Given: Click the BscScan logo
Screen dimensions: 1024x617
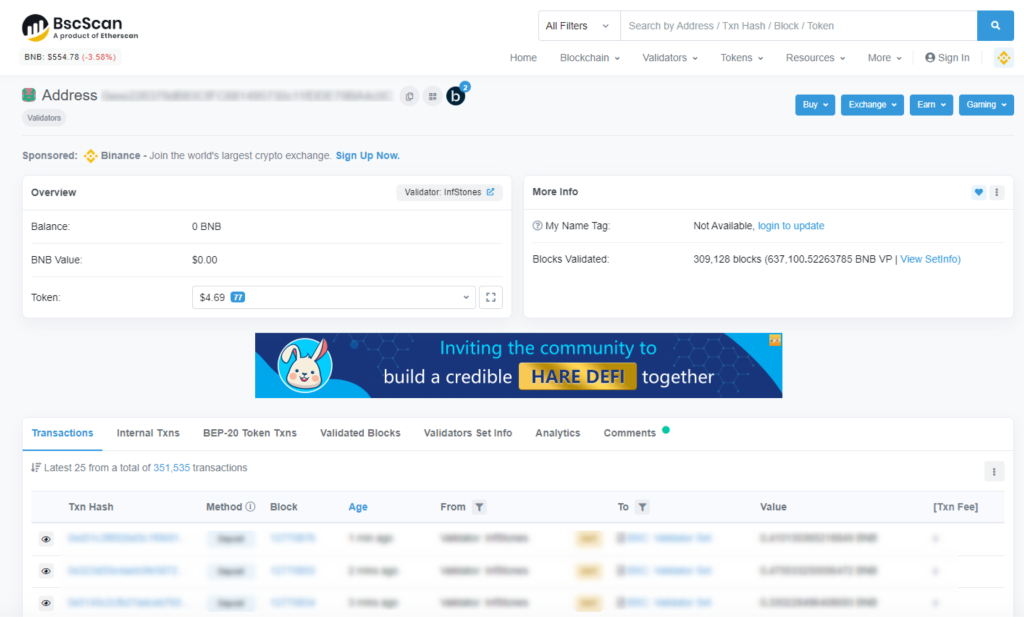Looking at the screenshot, I should pyautogui.click(x=80, y=27).
